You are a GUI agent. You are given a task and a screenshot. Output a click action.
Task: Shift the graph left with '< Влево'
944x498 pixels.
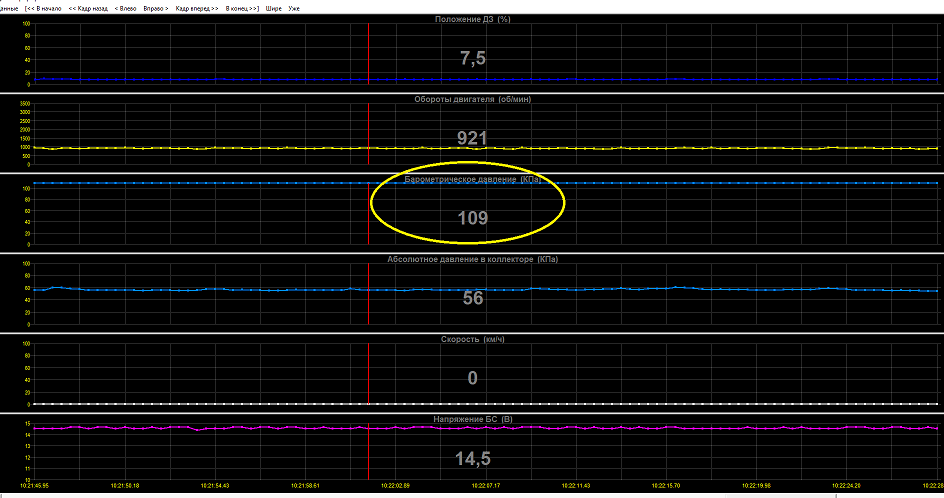click(x=125, y=8)
